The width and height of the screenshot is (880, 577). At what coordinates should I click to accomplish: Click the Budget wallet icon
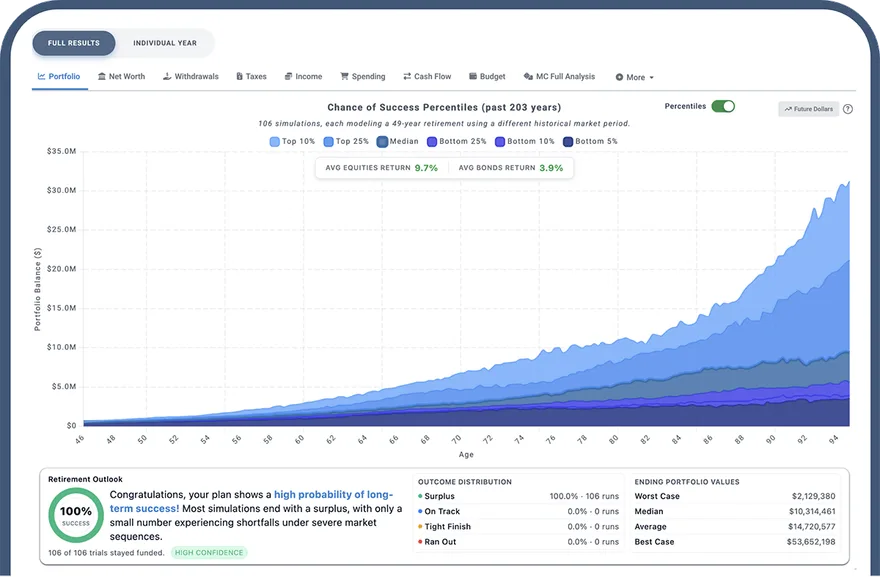[473, 76]
